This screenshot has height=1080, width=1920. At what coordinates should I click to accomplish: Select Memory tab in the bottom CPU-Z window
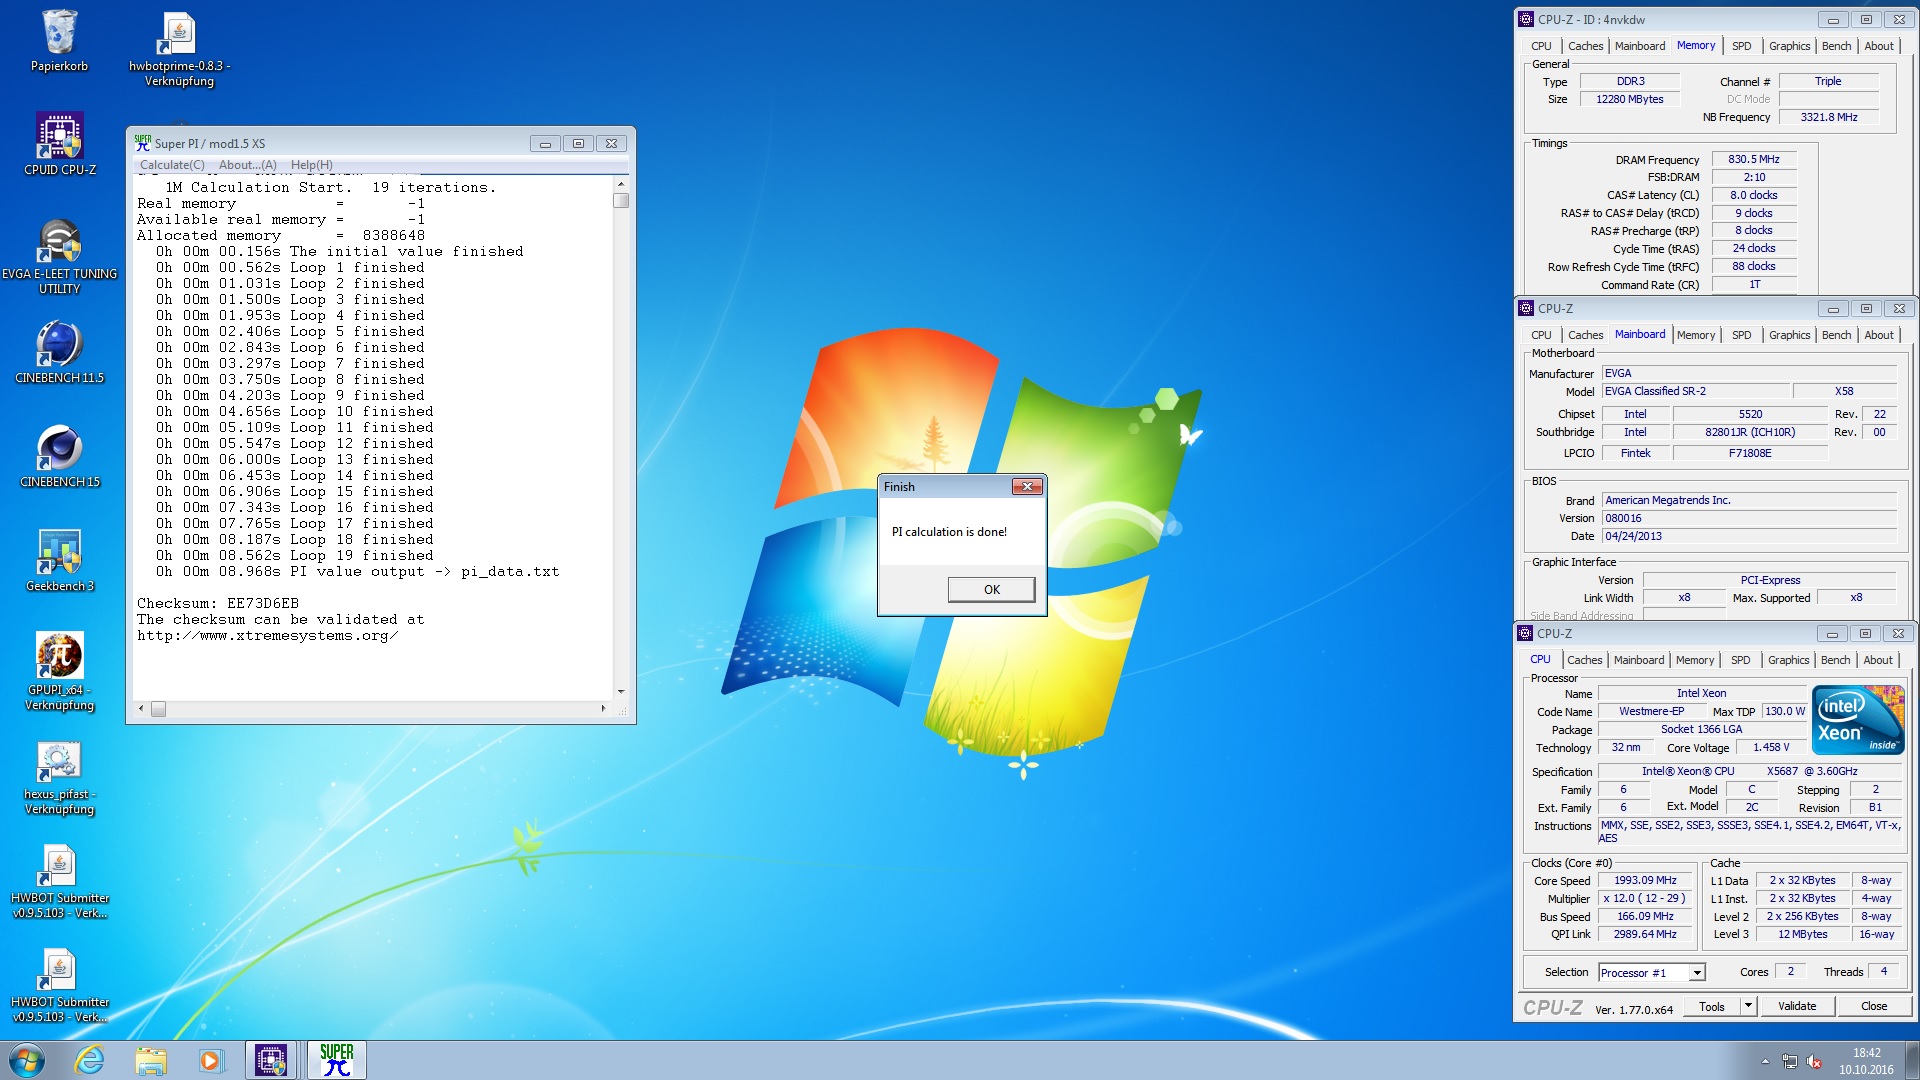click(x=1694, y=660)
